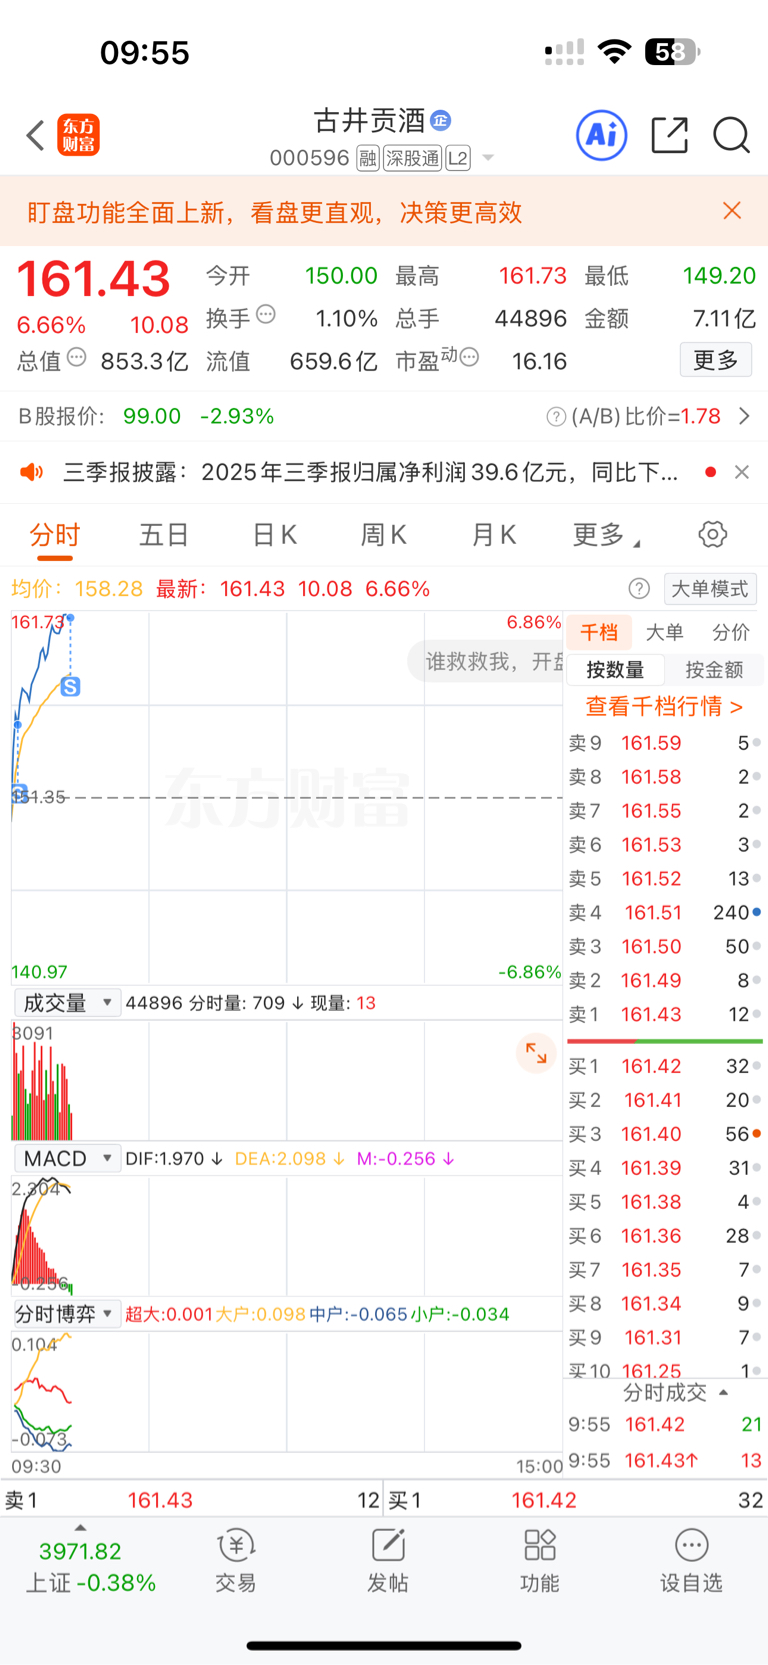Screen dimensions: 768x1665
Task: Tap the back arrow icon
Action: click(x=36, y=135)
